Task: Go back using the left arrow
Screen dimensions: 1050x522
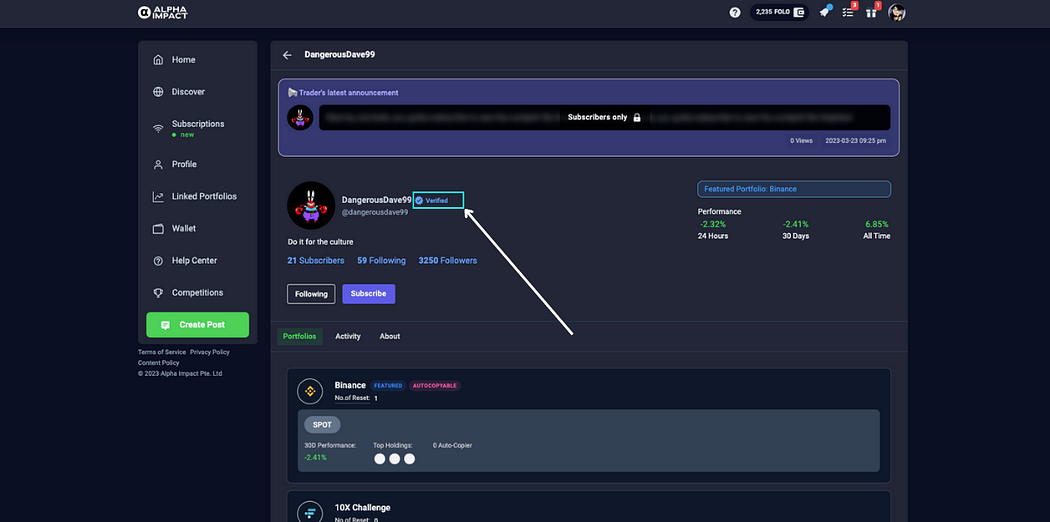Action: [287, 55]
